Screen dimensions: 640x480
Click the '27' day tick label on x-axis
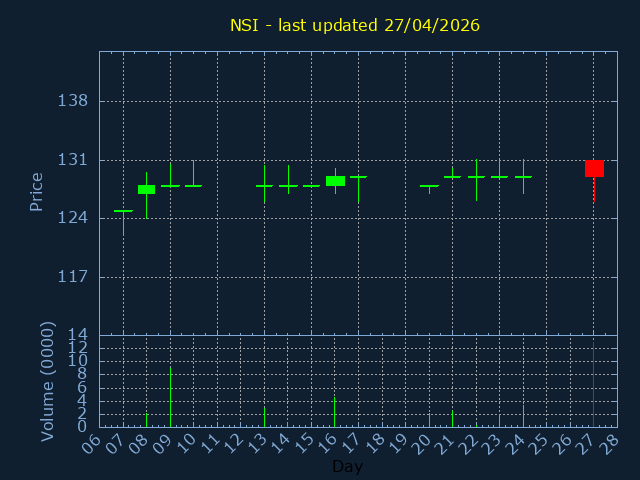(x=586, y=443)
